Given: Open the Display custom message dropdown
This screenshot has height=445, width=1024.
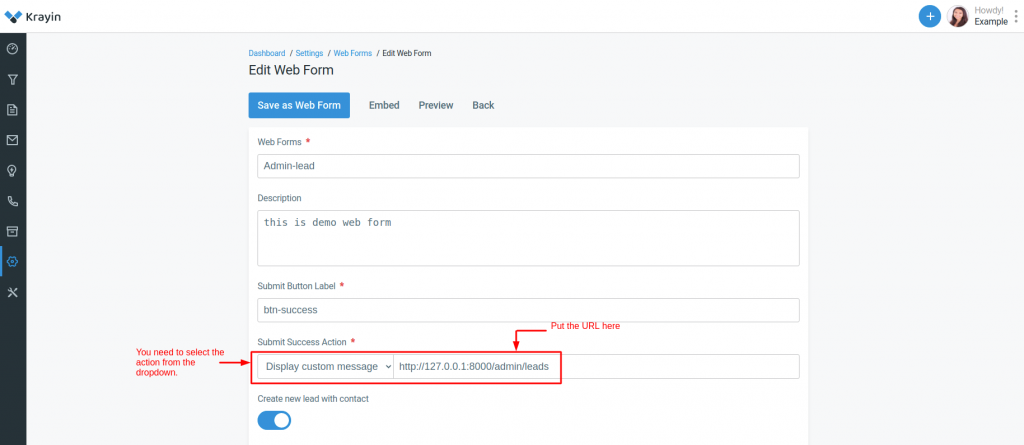Looking at the screenshot, I should point(325,367).
